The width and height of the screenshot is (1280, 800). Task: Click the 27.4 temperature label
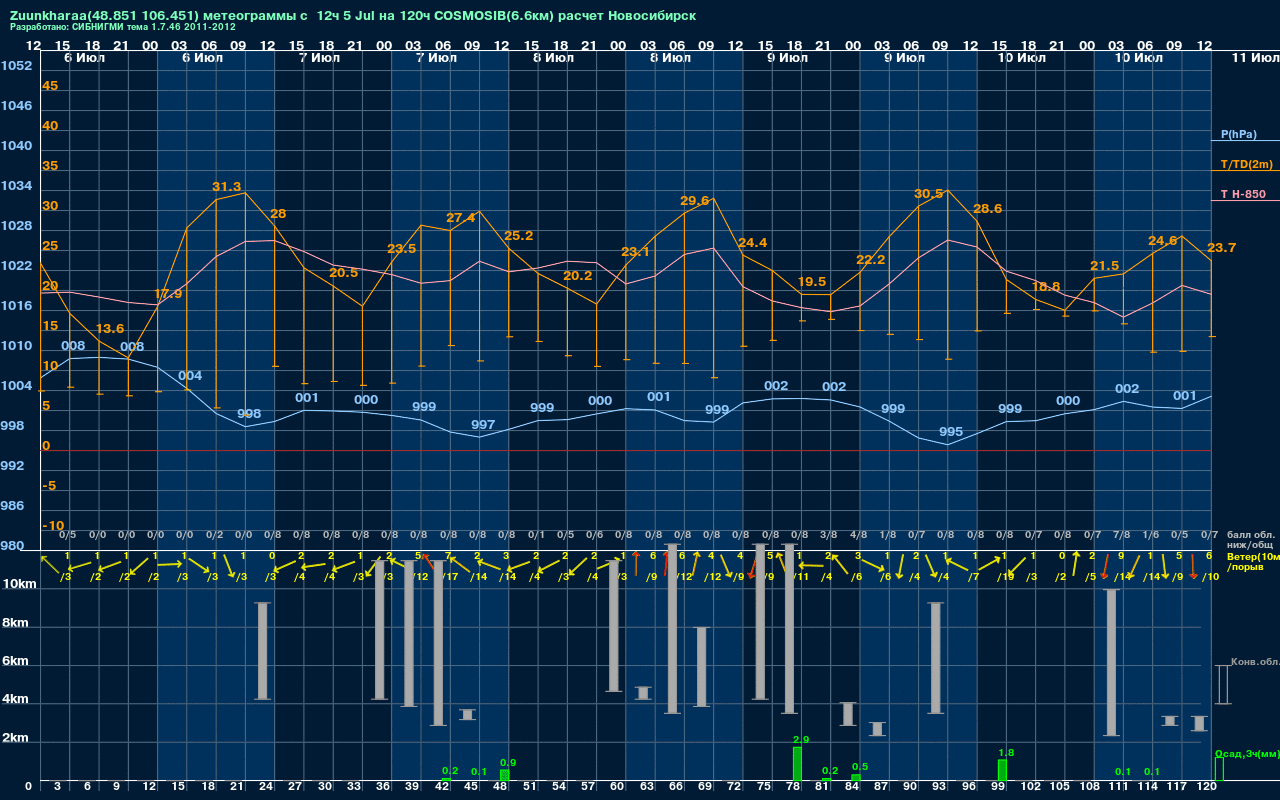tap(461, 218)
